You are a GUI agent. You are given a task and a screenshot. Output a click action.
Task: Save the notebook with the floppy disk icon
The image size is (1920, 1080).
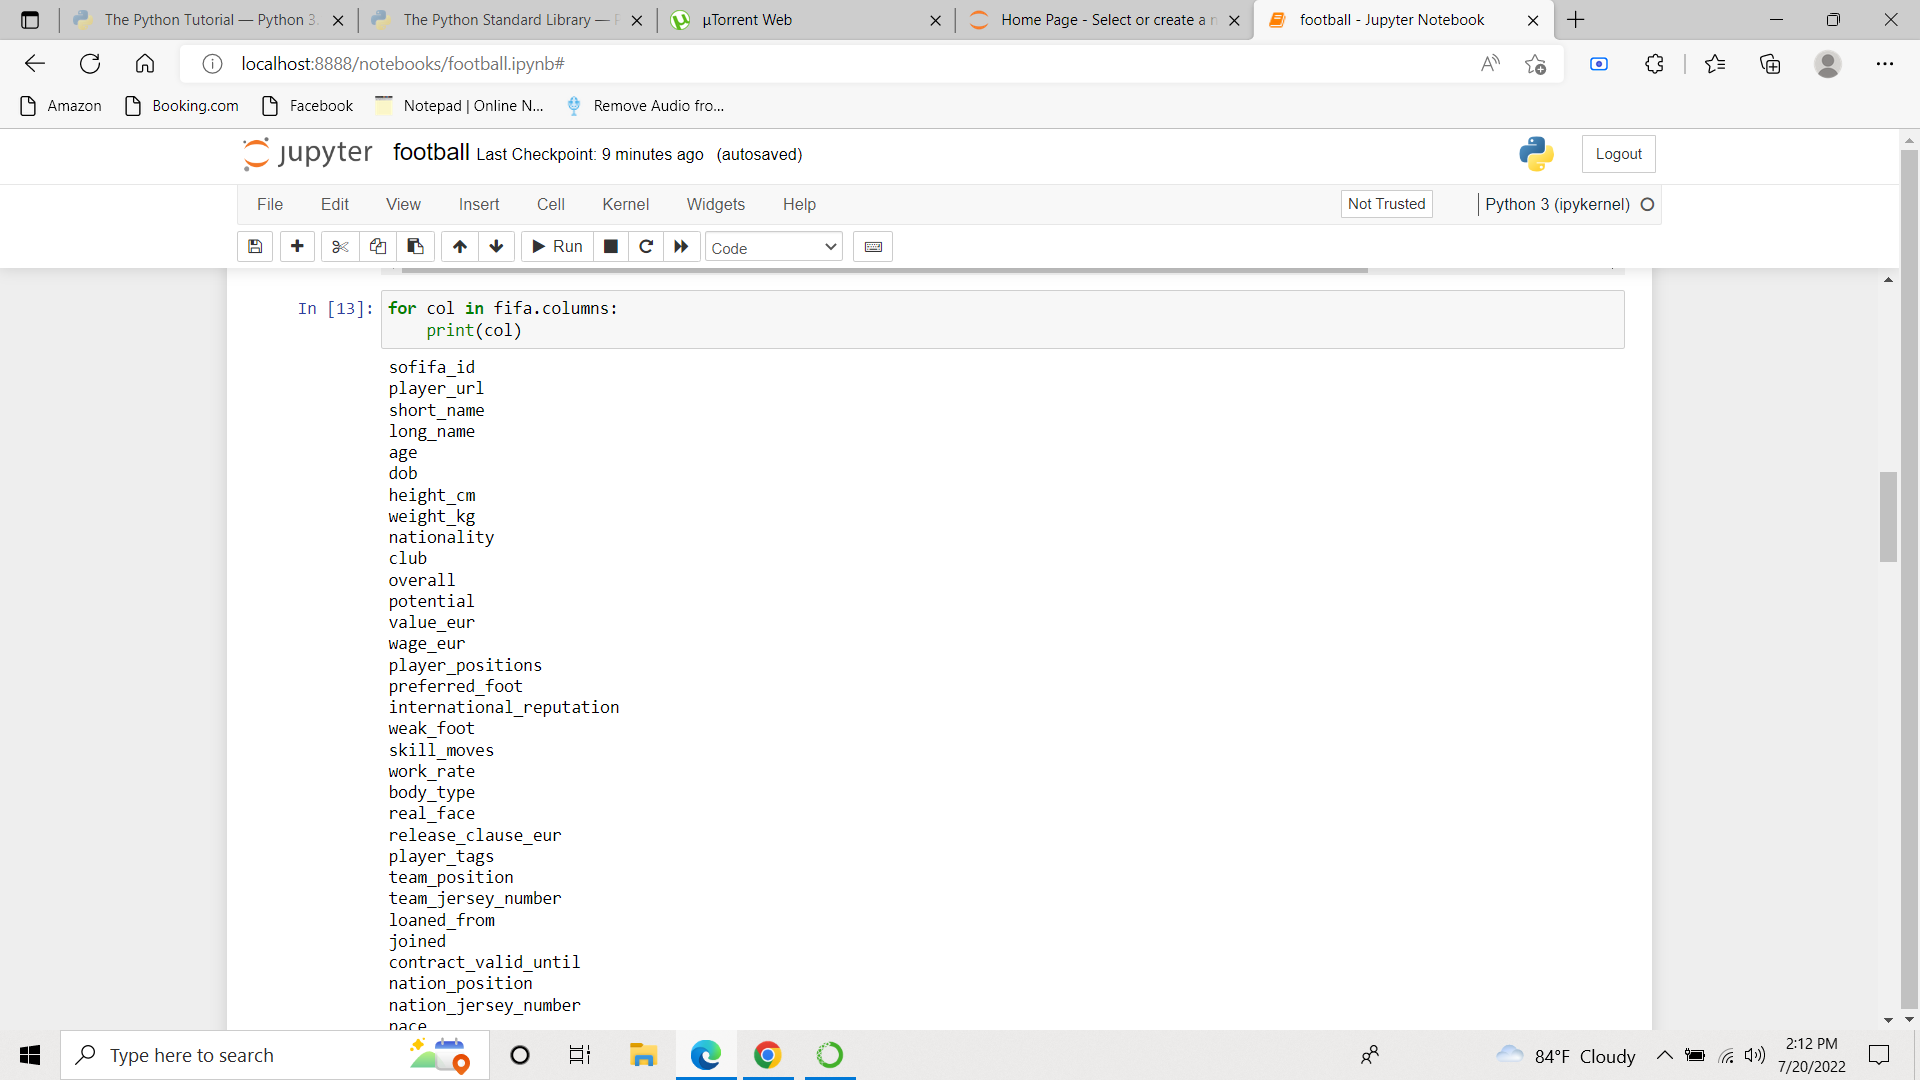tap(255, 247)
